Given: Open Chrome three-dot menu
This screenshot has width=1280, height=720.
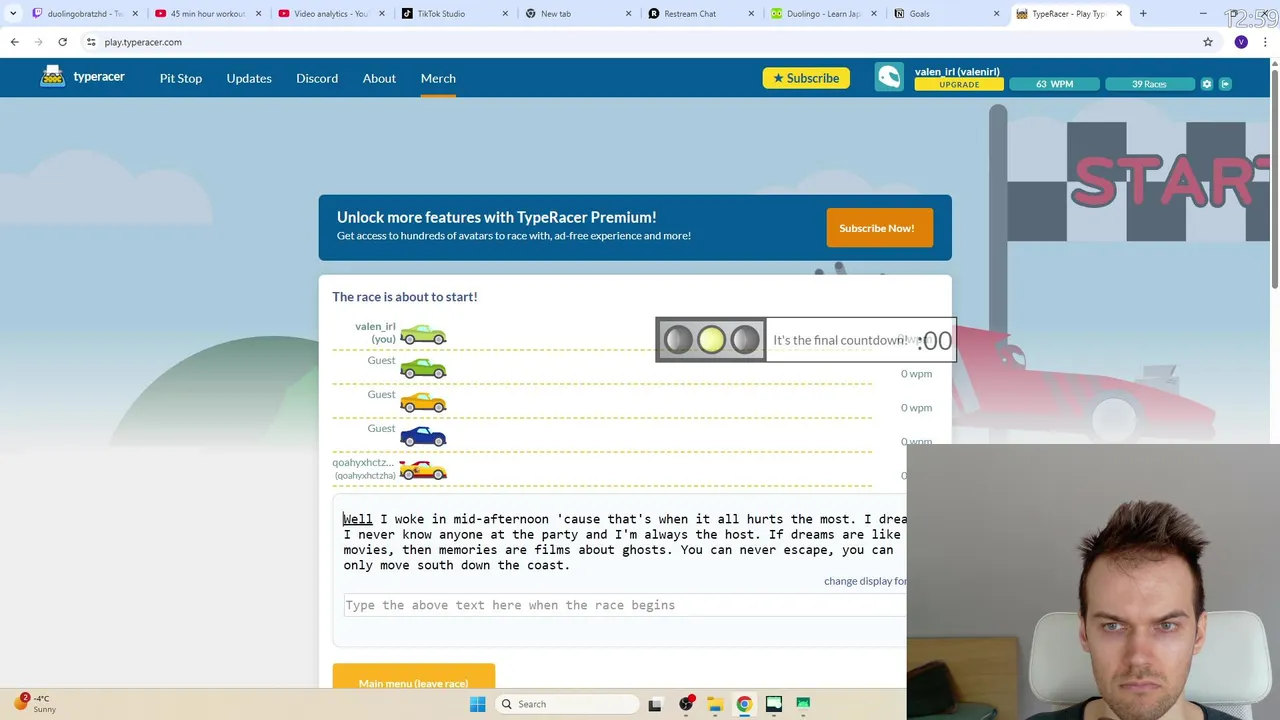Looking at the screenshot, I should (x=1265, y=42).
